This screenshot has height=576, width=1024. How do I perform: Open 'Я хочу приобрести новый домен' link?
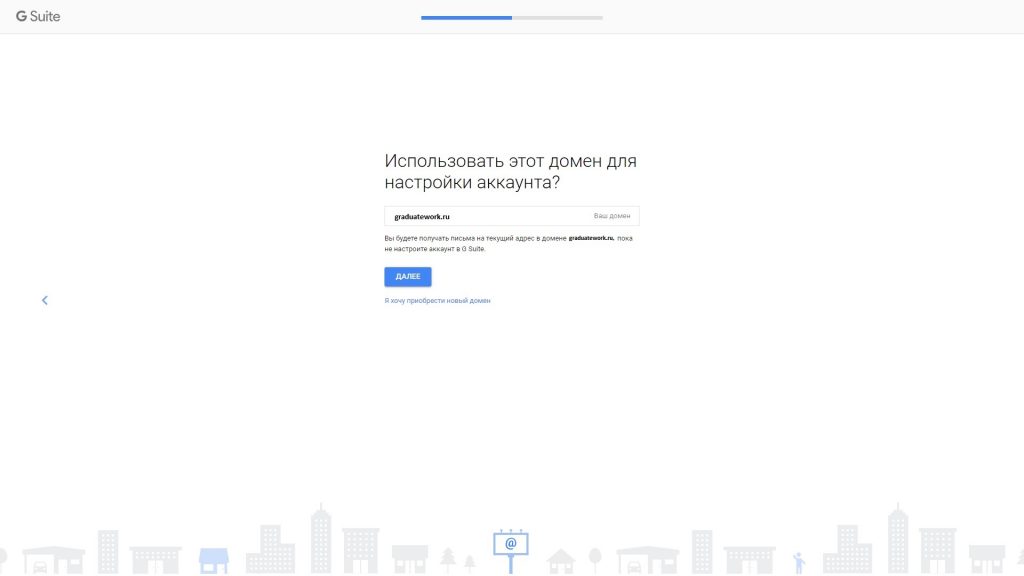[437, 300]
